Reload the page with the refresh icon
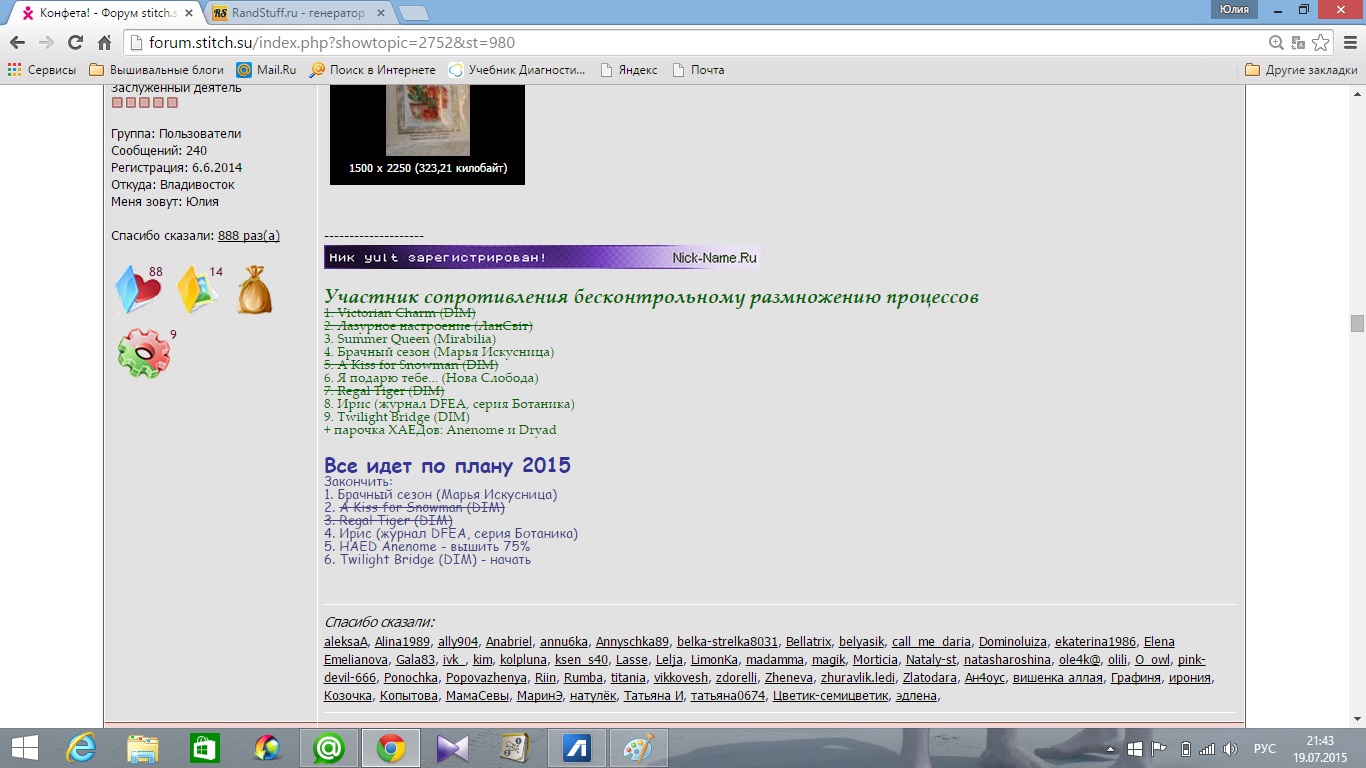 [75, 43]
